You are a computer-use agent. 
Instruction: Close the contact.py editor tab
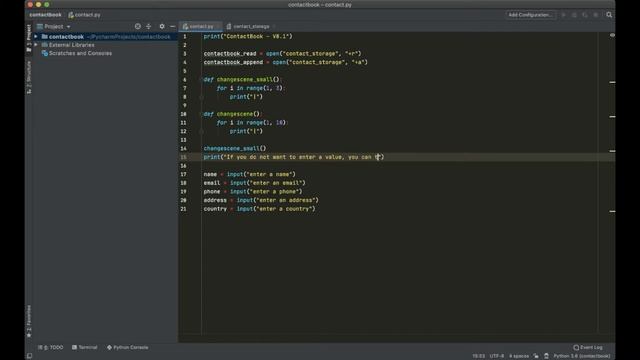point(218,27)
